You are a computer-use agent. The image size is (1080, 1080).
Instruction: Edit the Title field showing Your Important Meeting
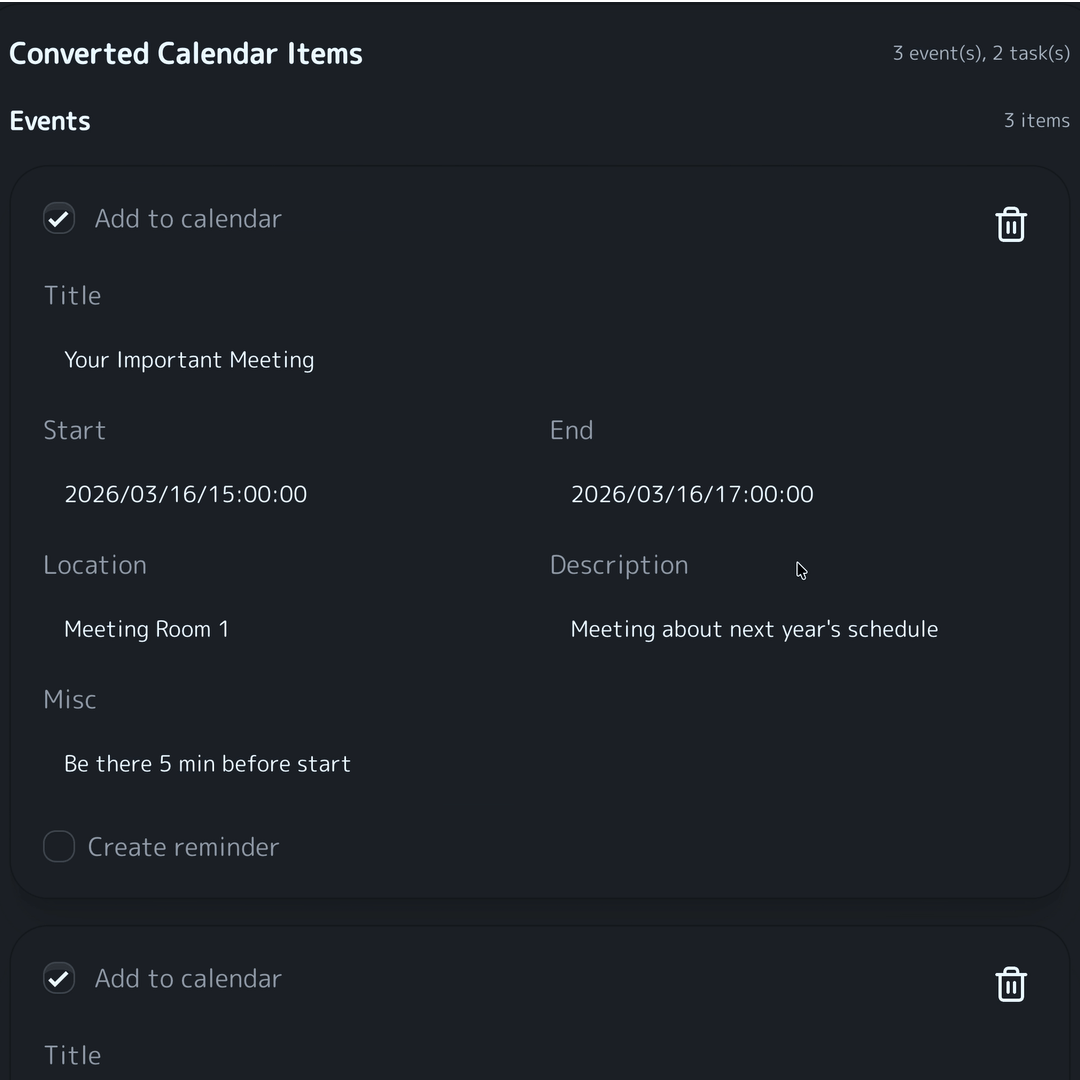pyautogui.click(x=189, y=360)
